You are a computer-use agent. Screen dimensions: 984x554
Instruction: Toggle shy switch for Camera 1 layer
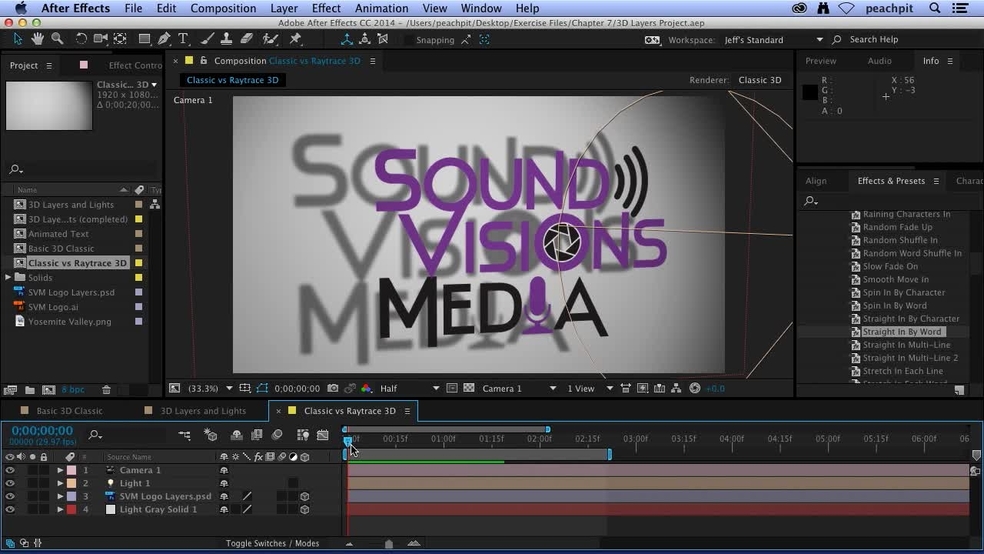tap(224, 470)
